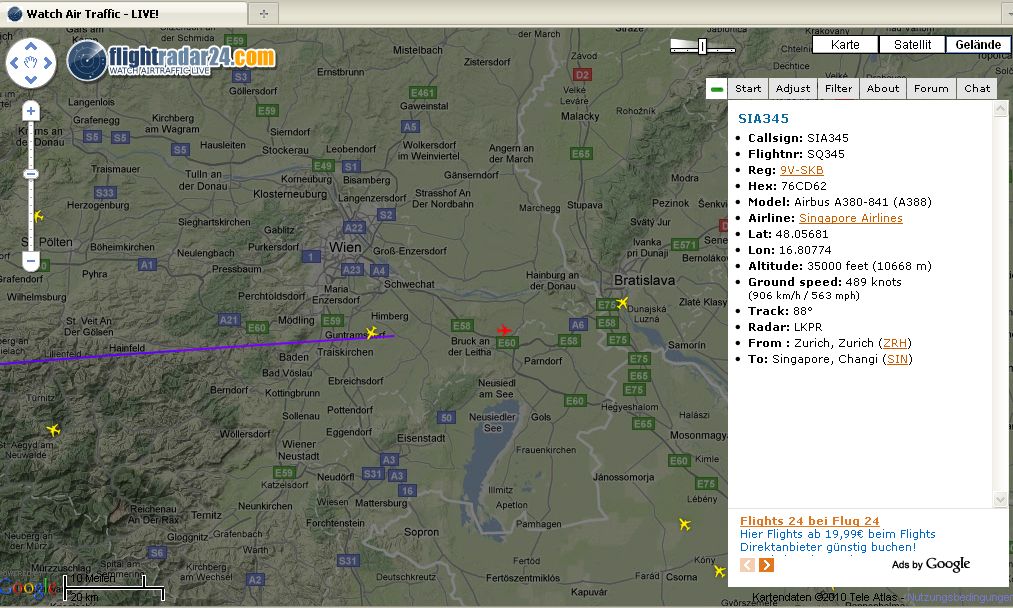Click the Ads by Google label
Viewport: 1013px width, 608px height.
931,564
